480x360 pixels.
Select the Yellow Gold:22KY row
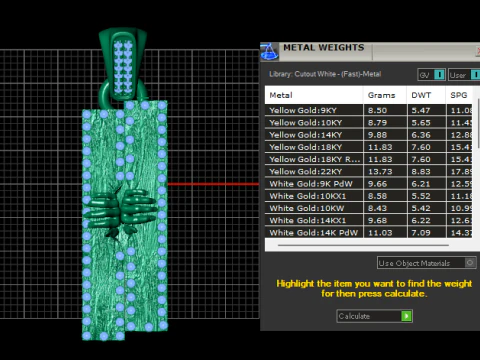[368, 172]
